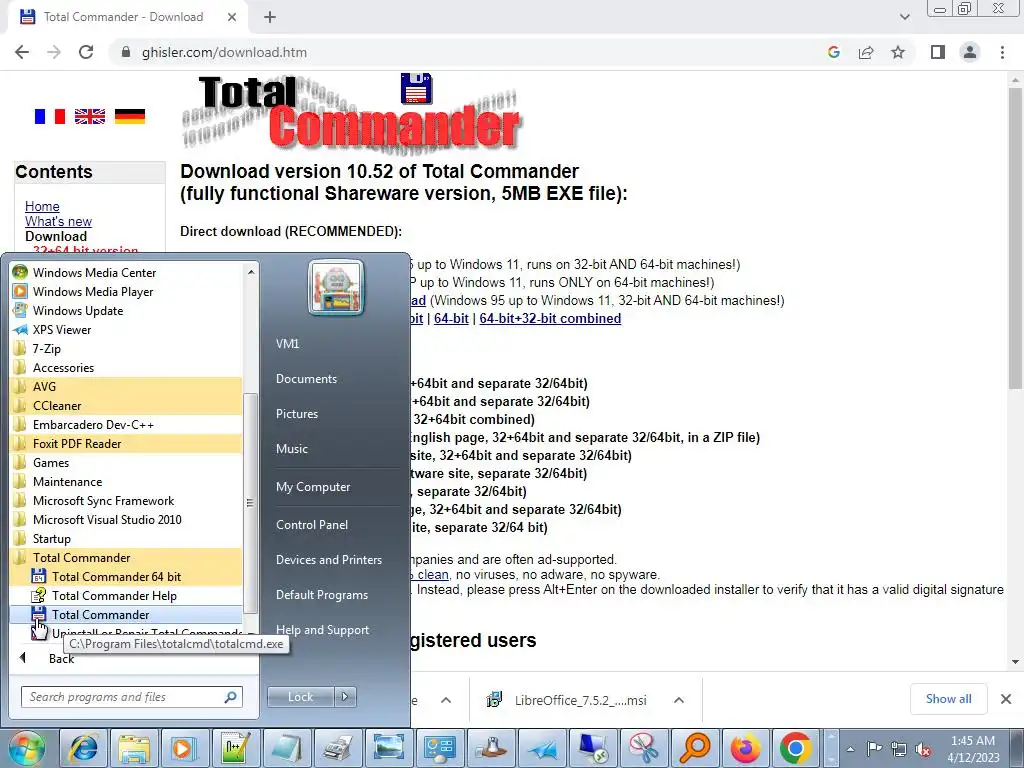
Task: Click the Lock button
Action: (x=300, y=697)
